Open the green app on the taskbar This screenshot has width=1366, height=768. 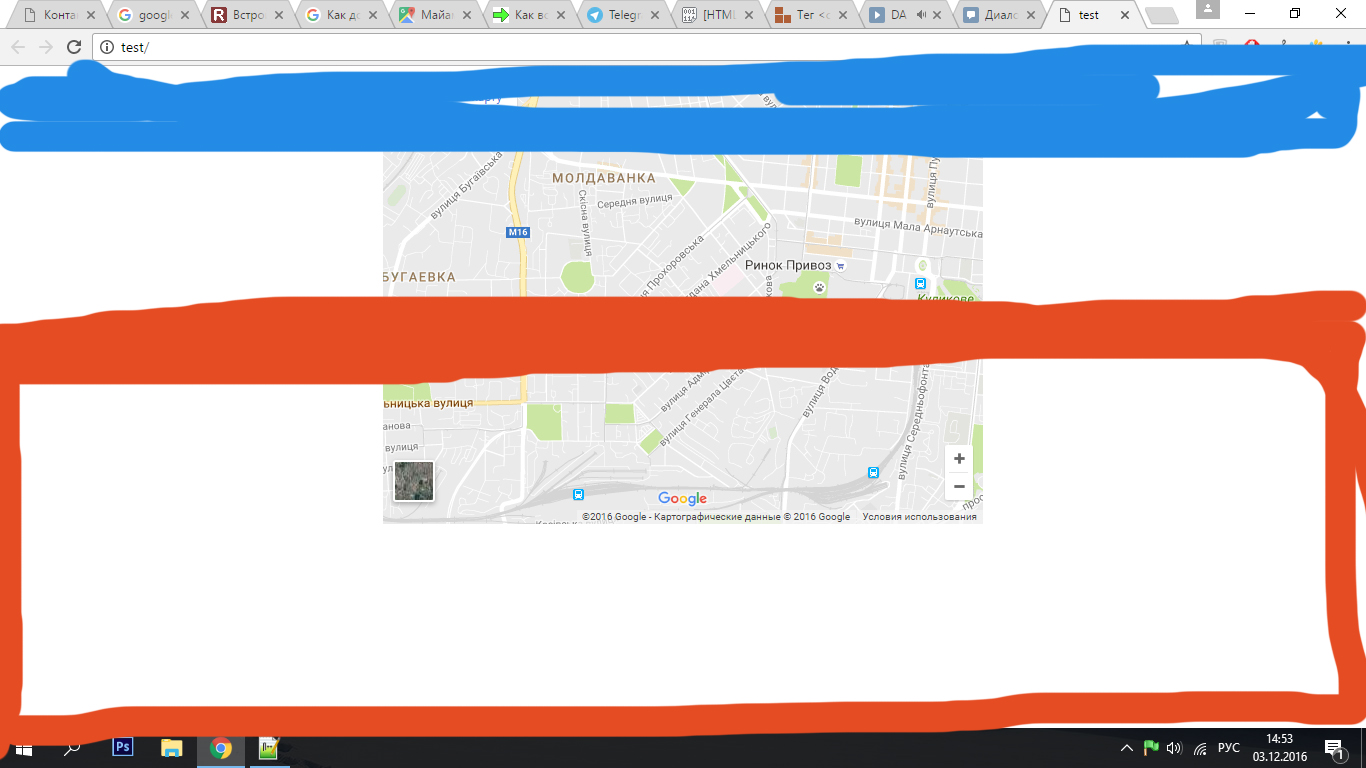tap(269, 748)
